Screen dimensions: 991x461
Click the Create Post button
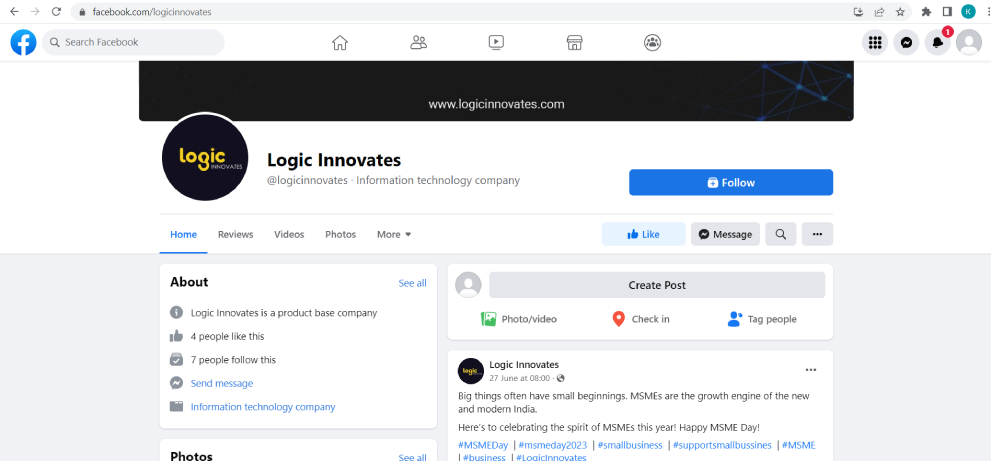point(657,285)
